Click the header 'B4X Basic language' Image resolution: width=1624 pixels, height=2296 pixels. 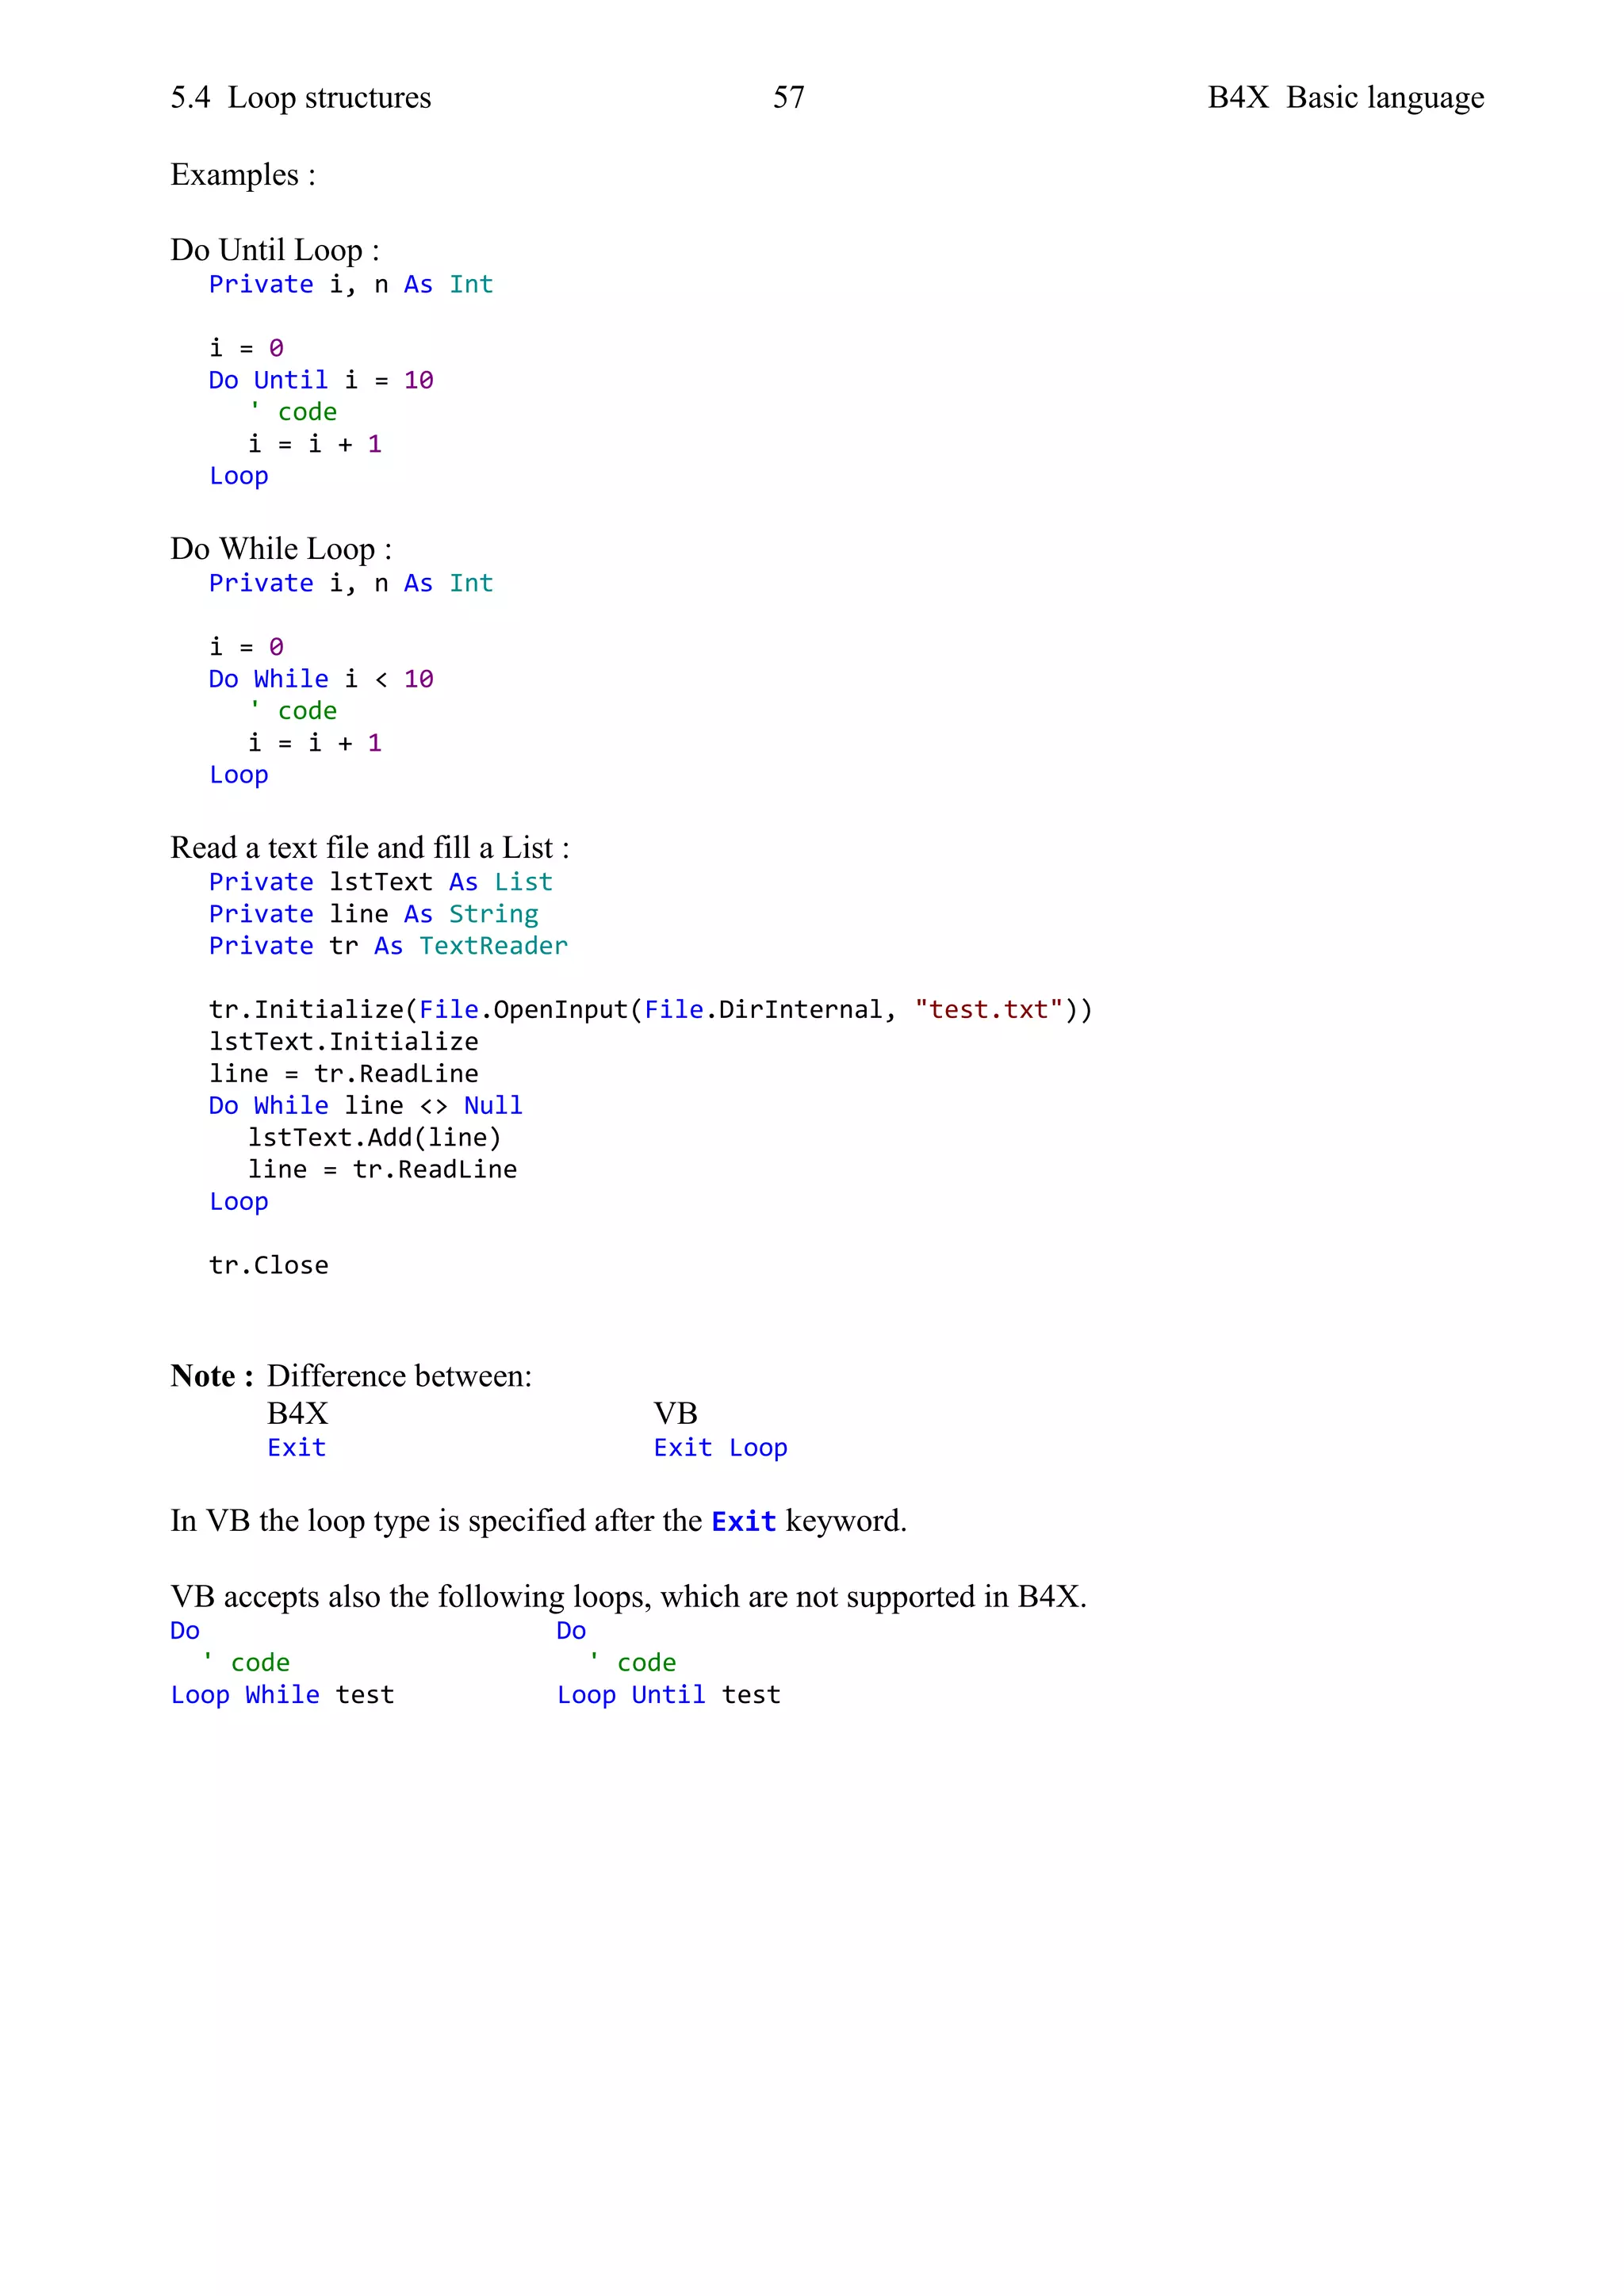pos(1346,98)
